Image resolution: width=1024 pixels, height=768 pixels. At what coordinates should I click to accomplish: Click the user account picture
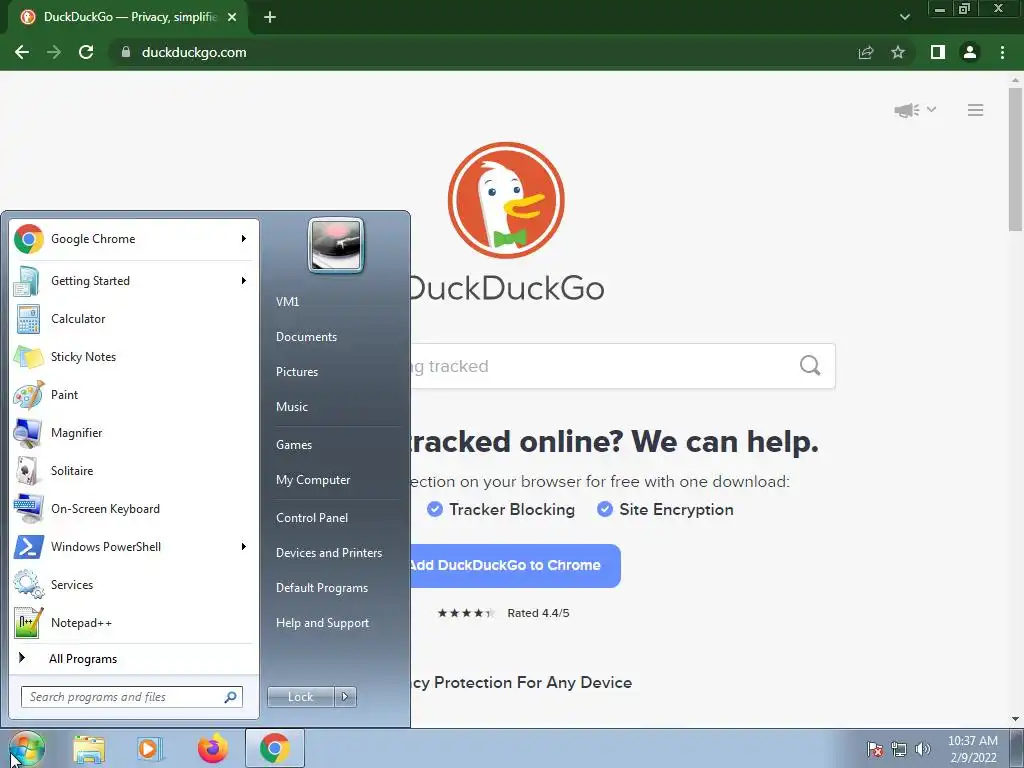click(x=336, y=245)
